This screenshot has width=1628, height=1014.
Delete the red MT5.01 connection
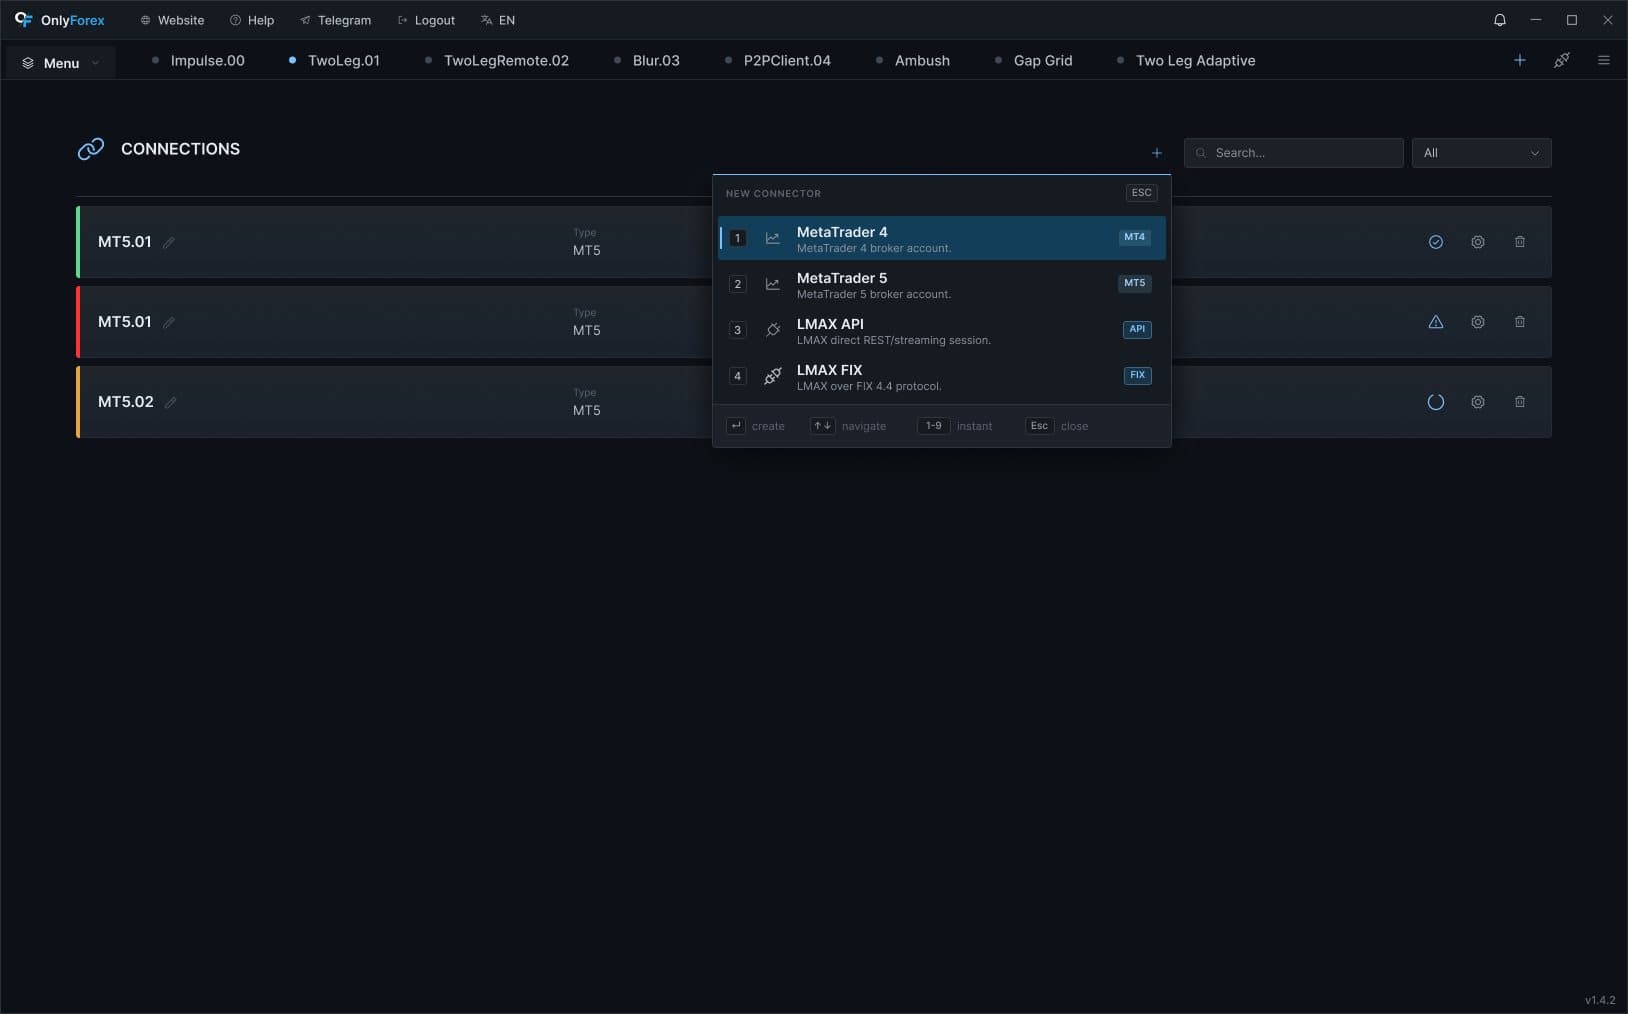[x=1520, y=322]
